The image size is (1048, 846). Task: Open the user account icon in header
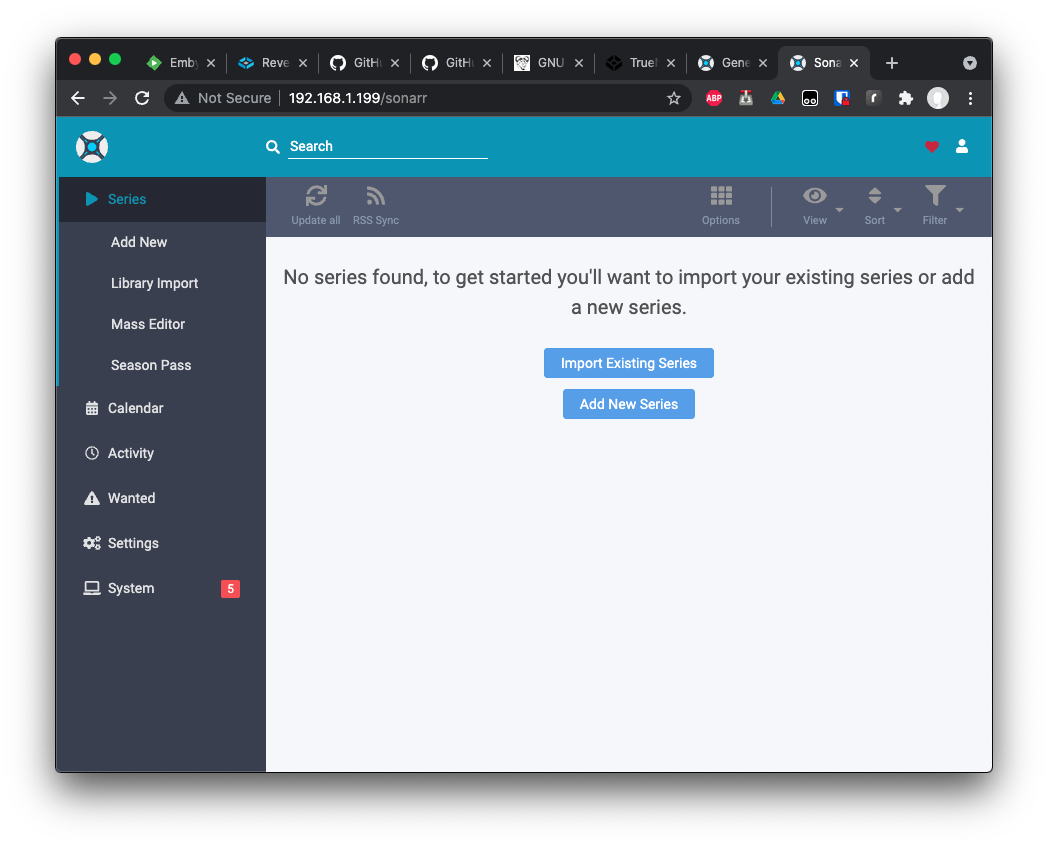(x=962, y=146)
